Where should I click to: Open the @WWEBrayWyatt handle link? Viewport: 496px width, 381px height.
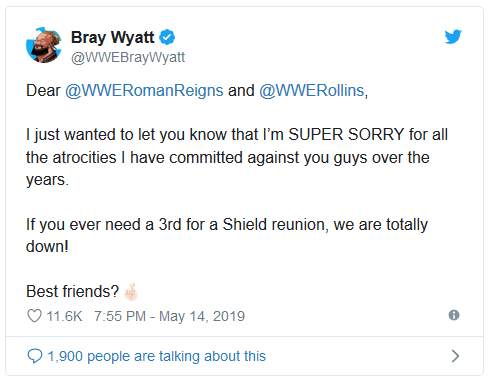[128, 57]
